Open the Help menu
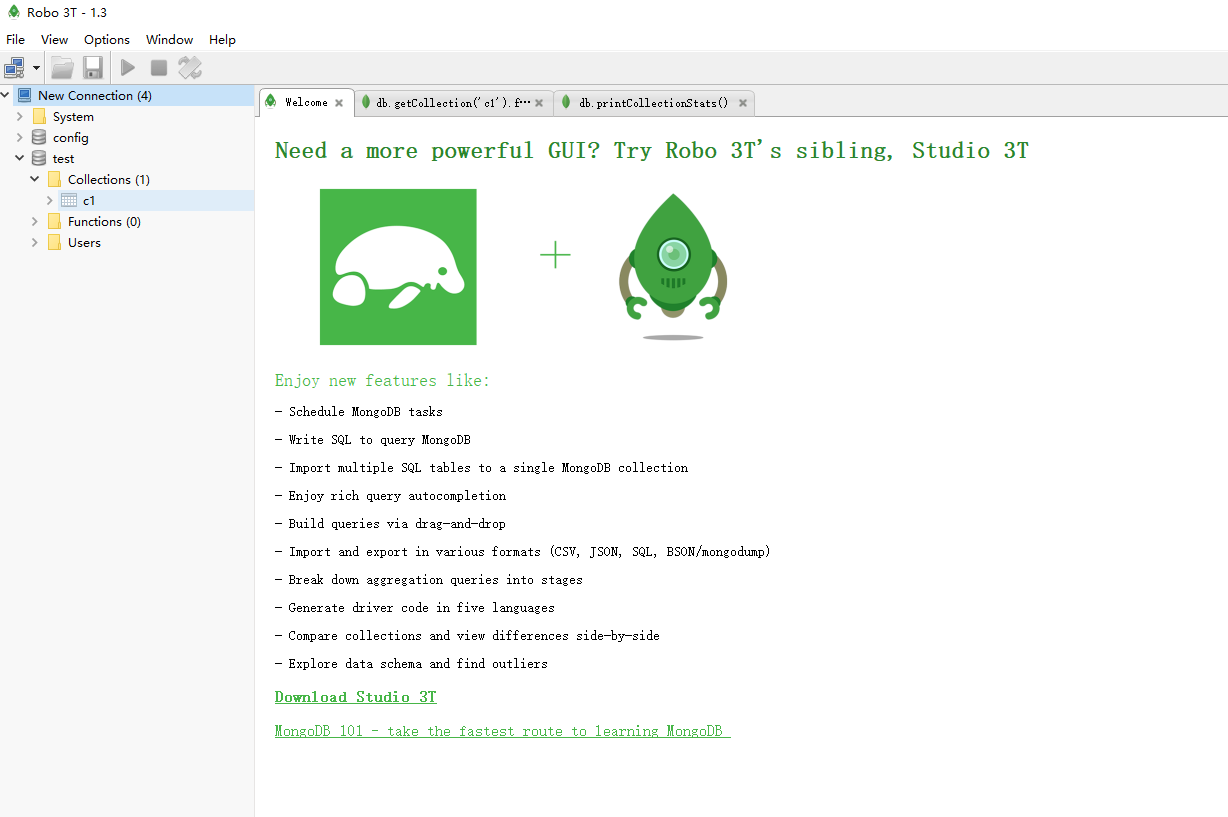Screen dimensions: 1228x817 (222, 40)
